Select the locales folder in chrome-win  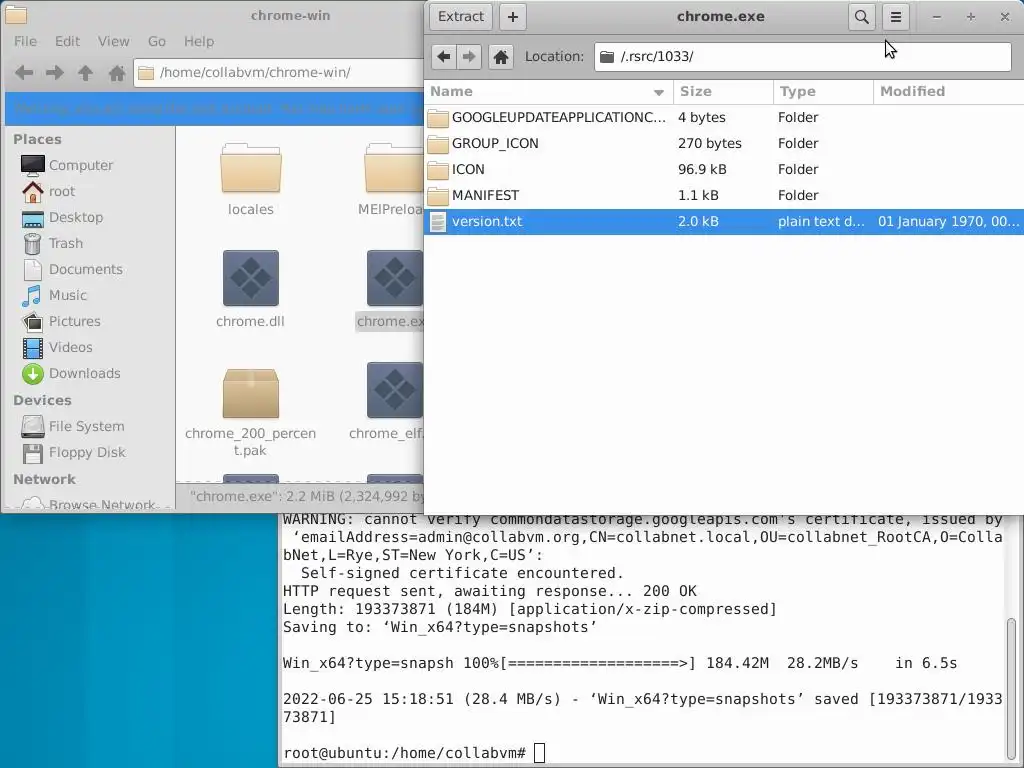click(x=251, y=179)
